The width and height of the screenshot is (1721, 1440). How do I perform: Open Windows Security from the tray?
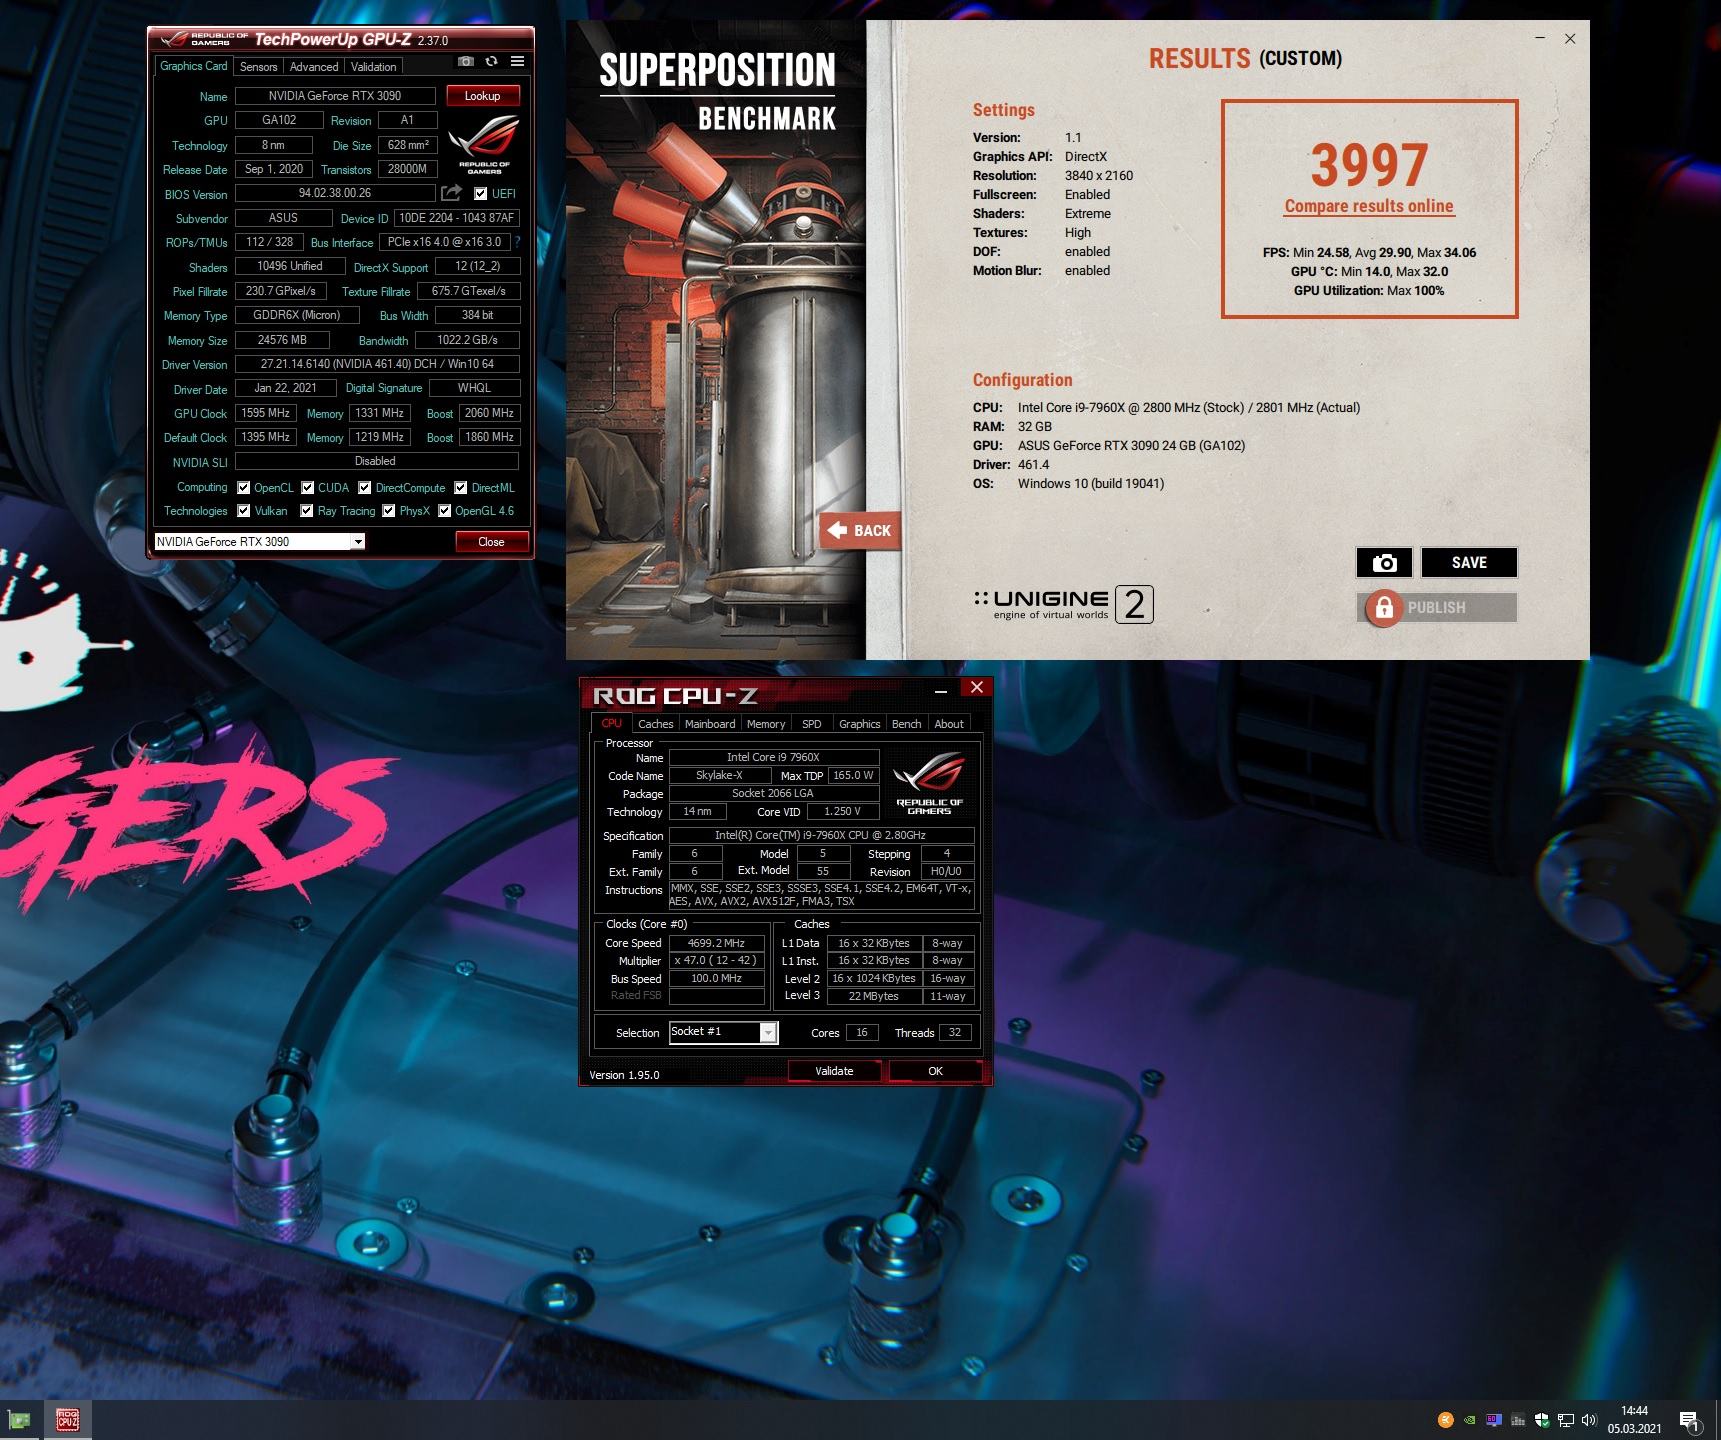1542,1420
